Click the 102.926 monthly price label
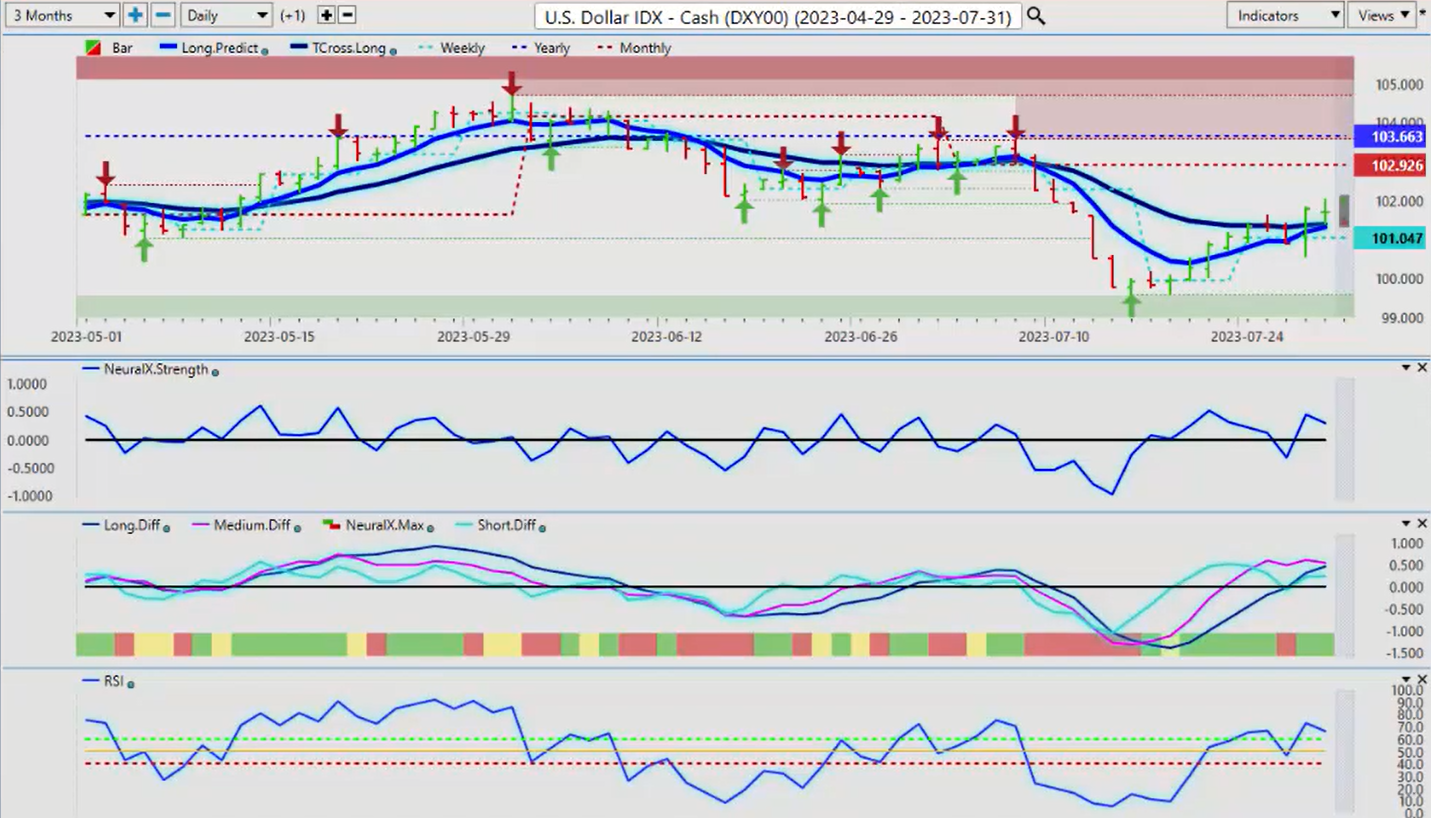The width and height of the screenshot is (1431, 818). click(x=1389, y=165)
